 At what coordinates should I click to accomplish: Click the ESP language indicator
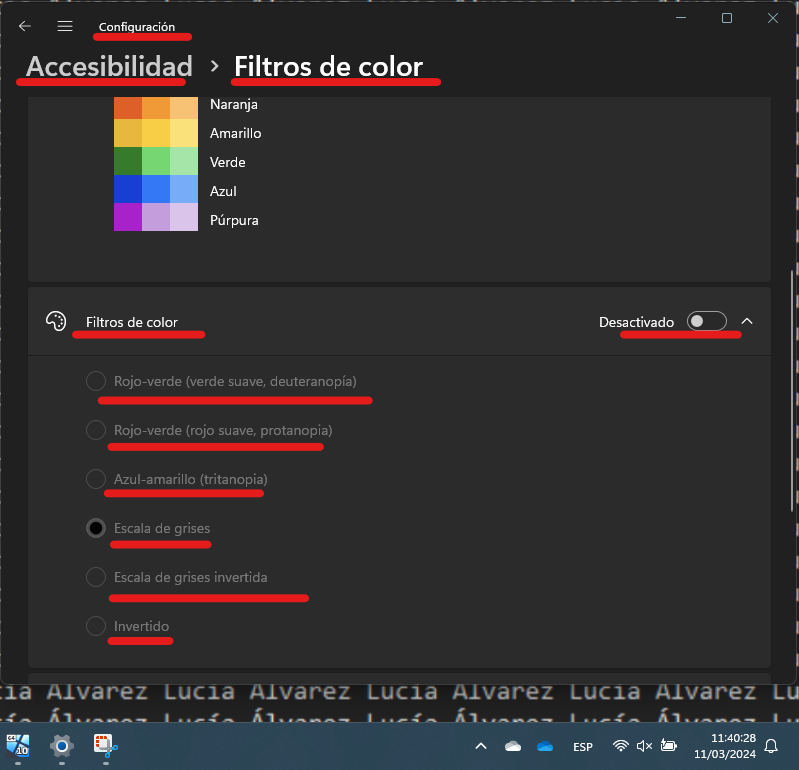coord(582,747)
